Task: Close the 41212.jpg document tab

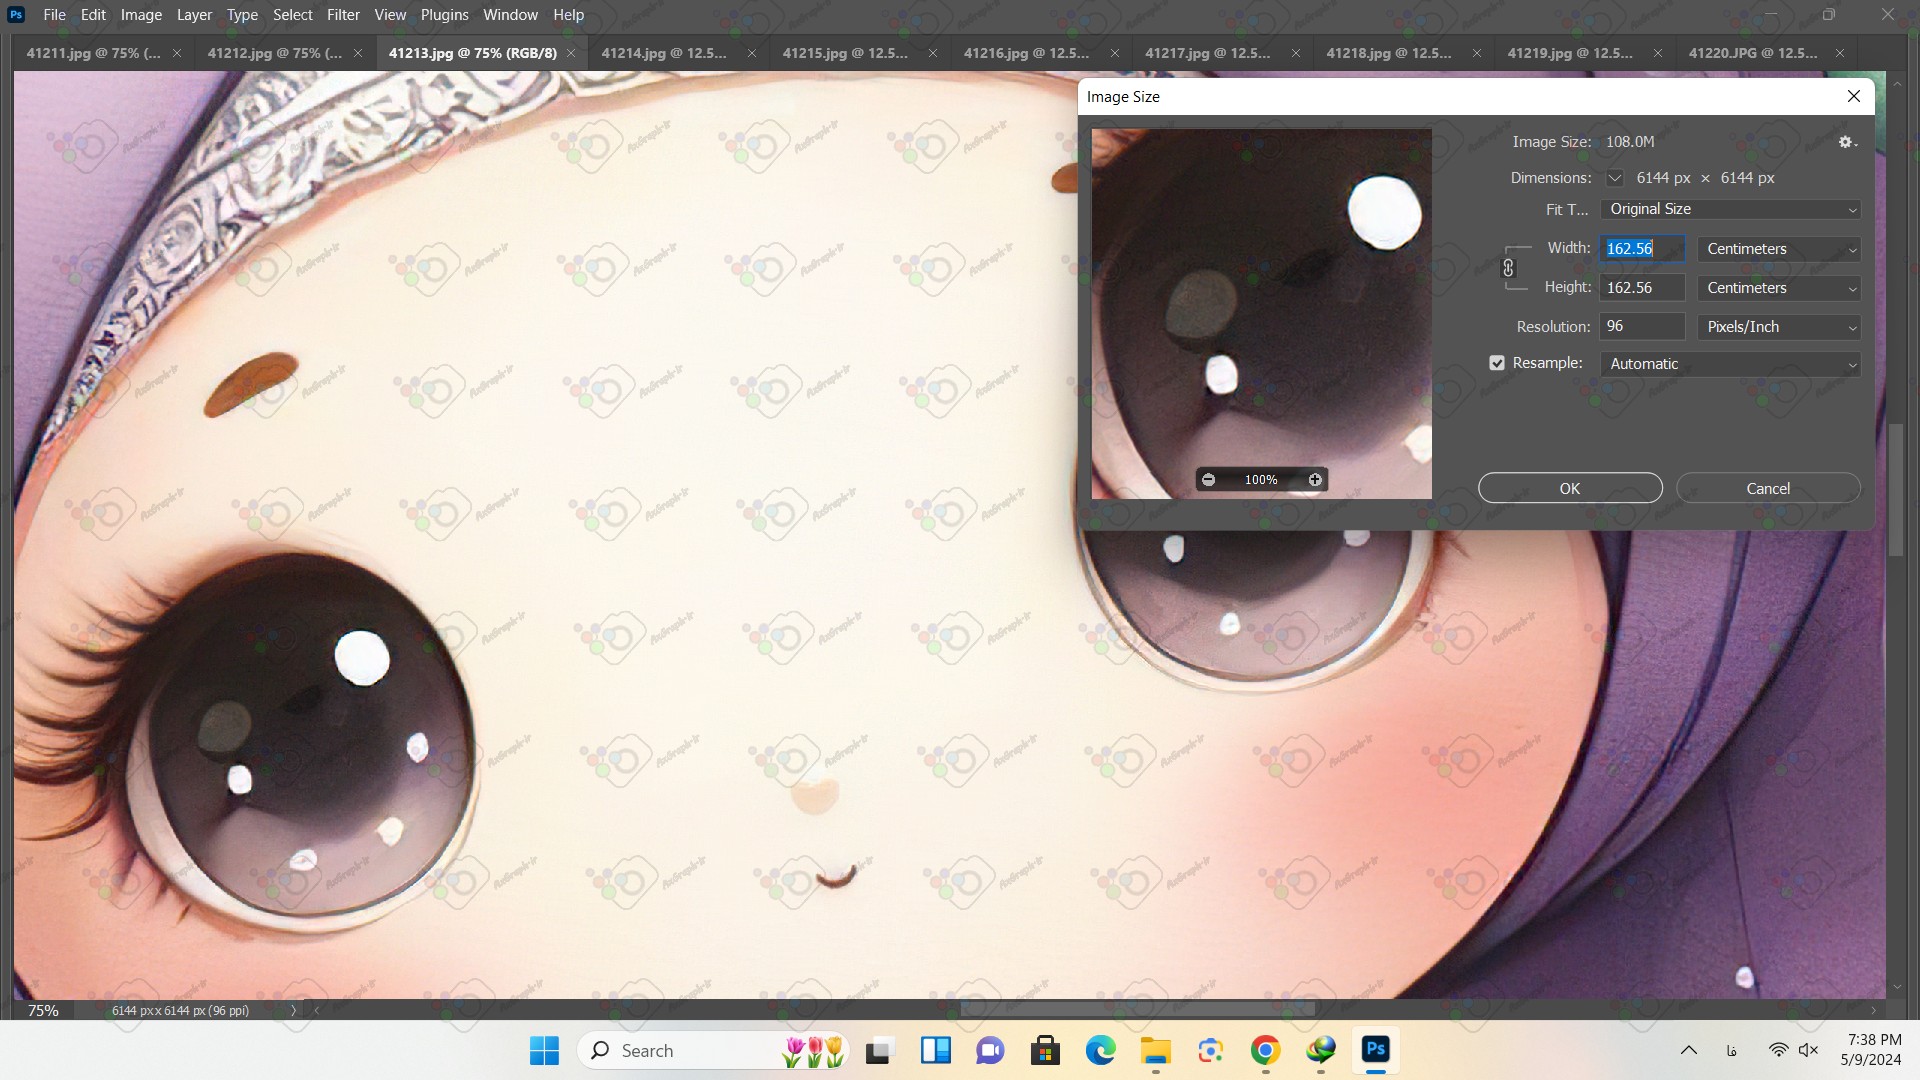Action: [x=358, y=53]
